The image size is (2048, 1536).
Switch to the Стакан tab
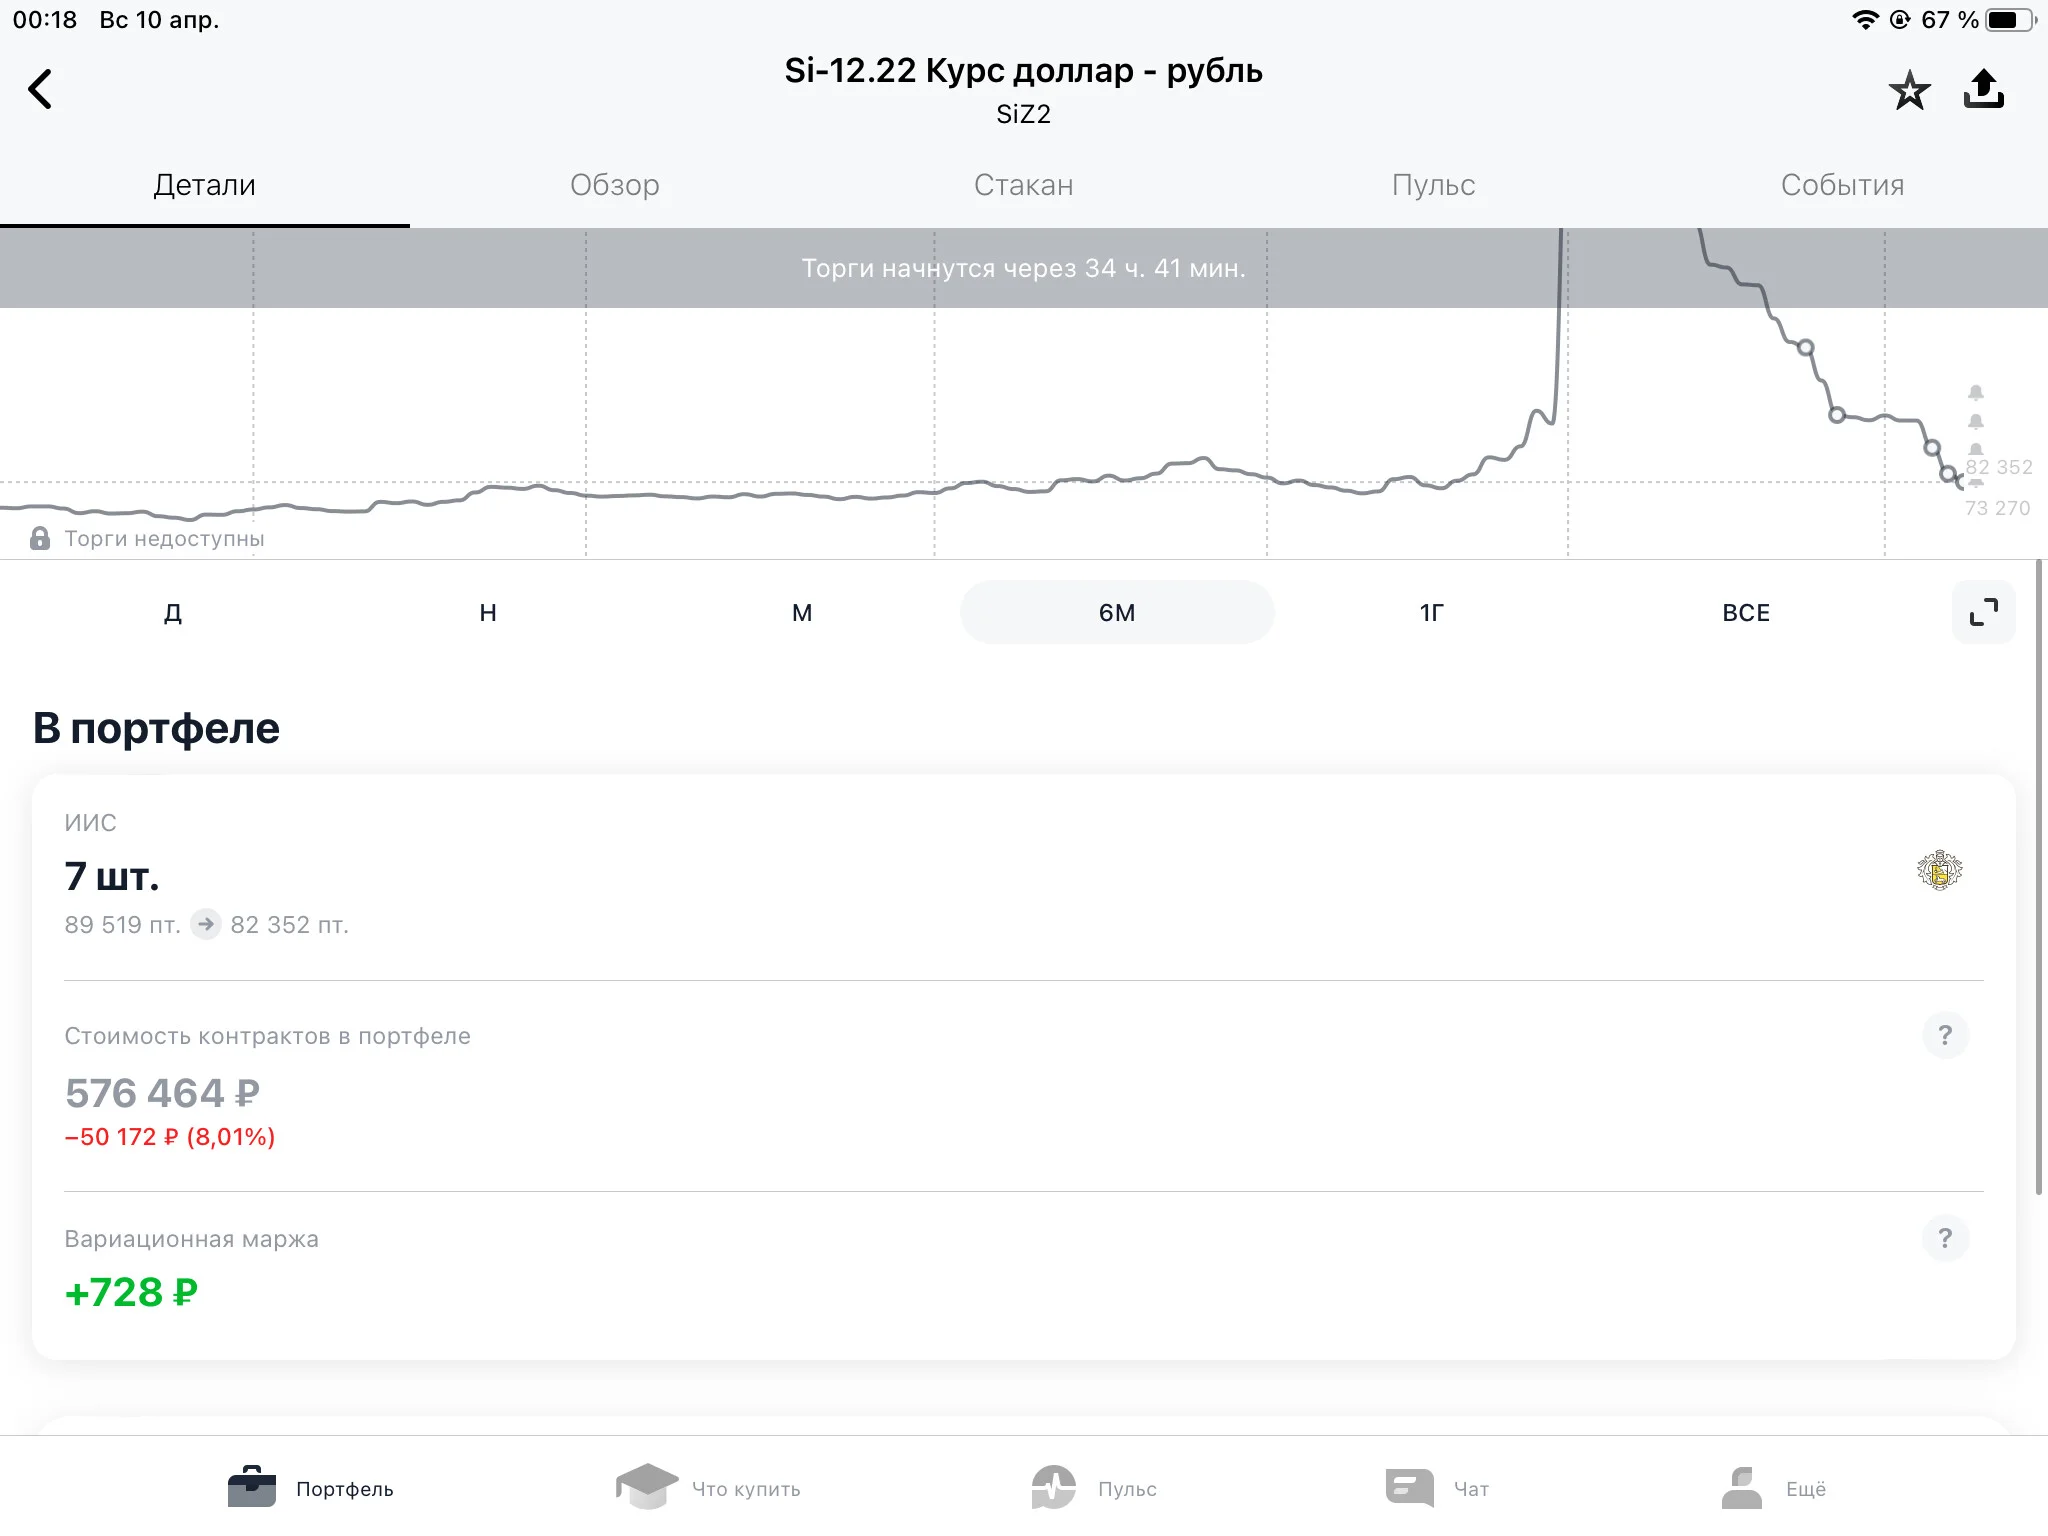click(1023, 185)
